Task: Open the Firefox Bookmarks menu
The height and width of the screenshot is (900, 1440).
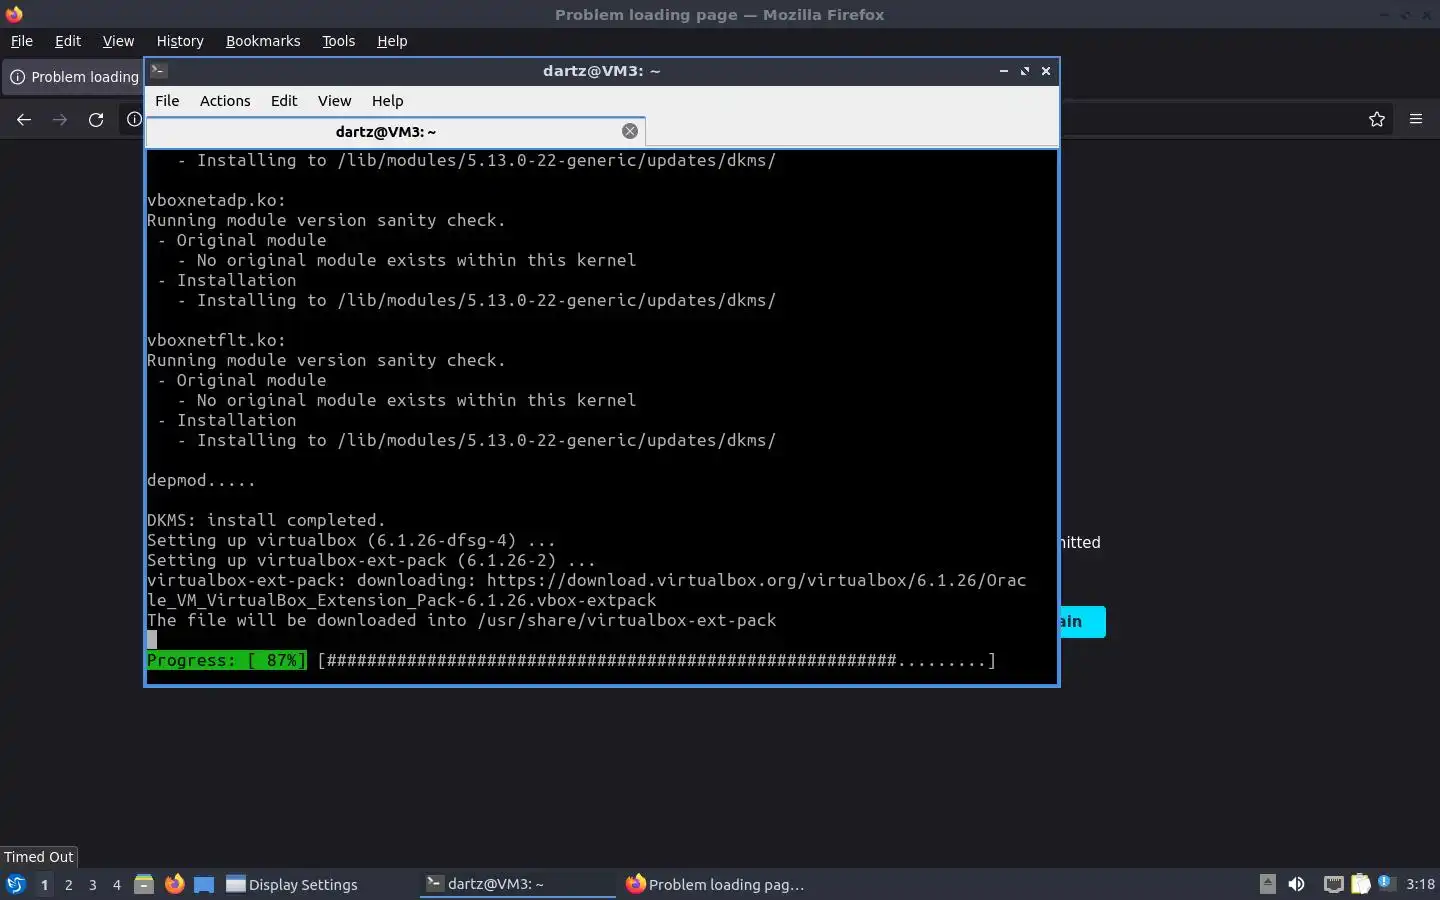Action: (263, 41)
